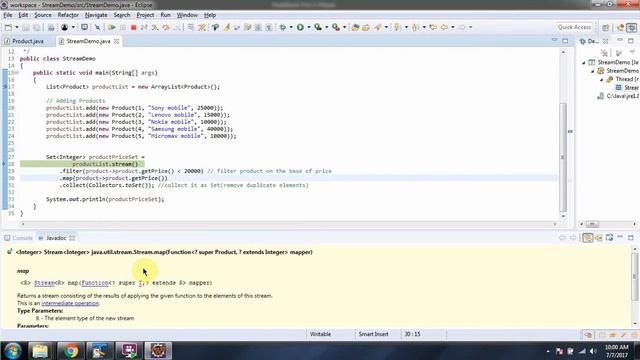Select the Debug perspective button
This screenshot has width=640, height=360.
coord(631,27)
